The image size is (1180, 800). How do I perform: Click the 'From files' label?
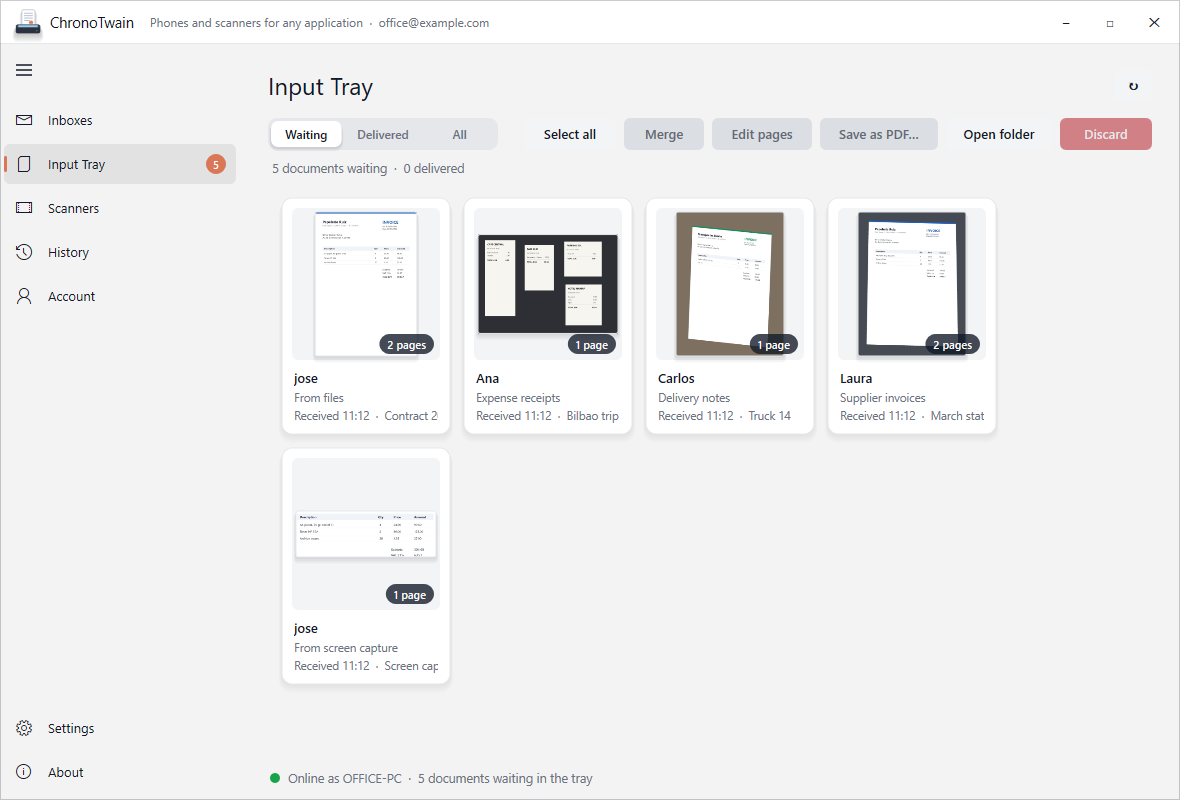coord(319,398)
